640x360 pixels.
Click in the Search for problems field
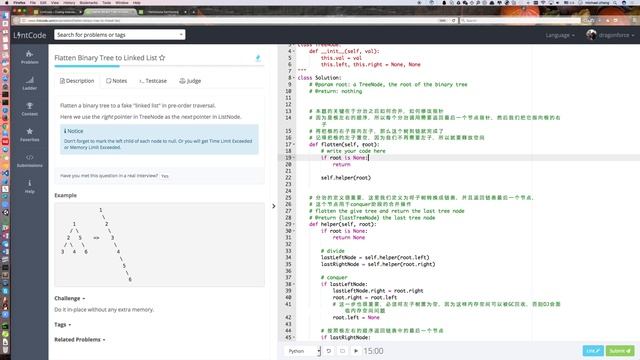tap(120, 35)
